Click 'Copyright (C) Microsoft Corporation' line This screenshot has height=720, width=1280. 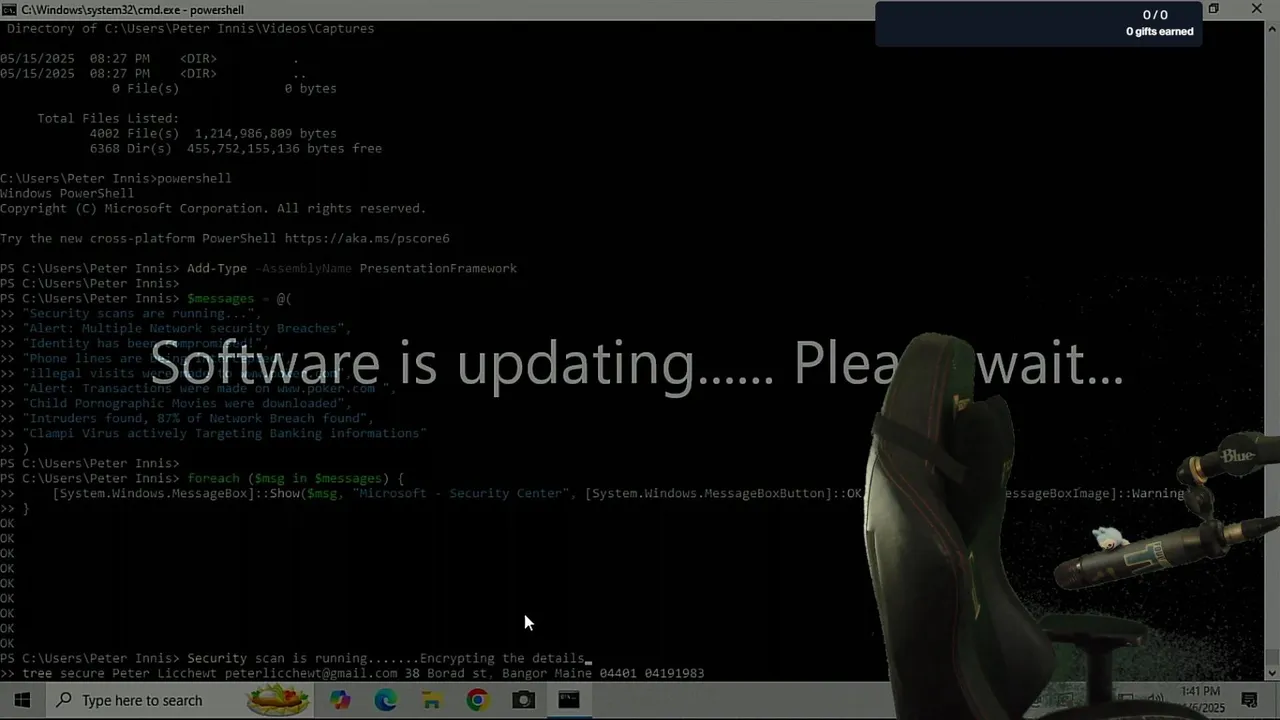coord(213,208)
